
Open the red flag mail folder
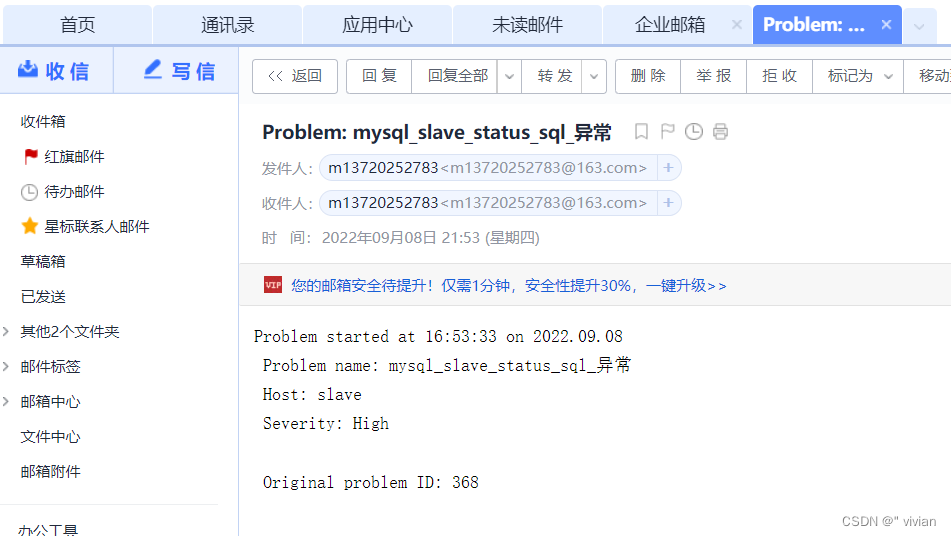(63, 157)
